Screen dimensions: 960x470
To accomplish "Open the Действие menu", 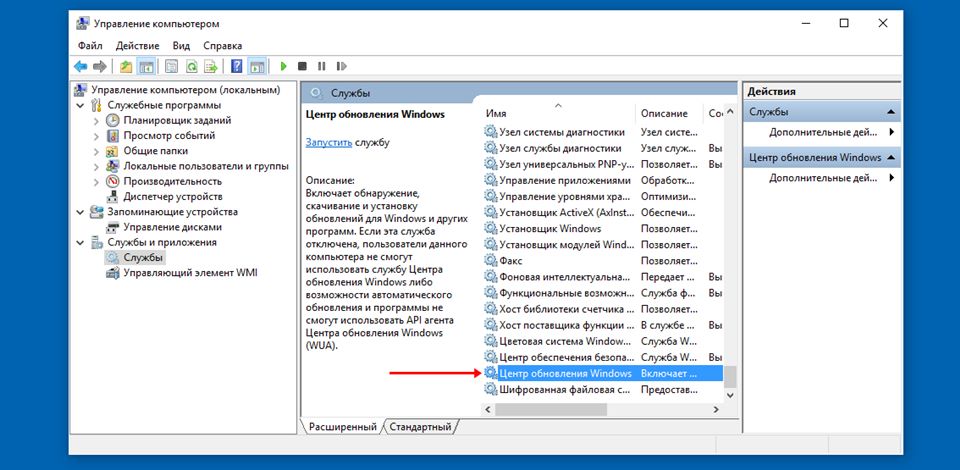I will click(137, 46).
